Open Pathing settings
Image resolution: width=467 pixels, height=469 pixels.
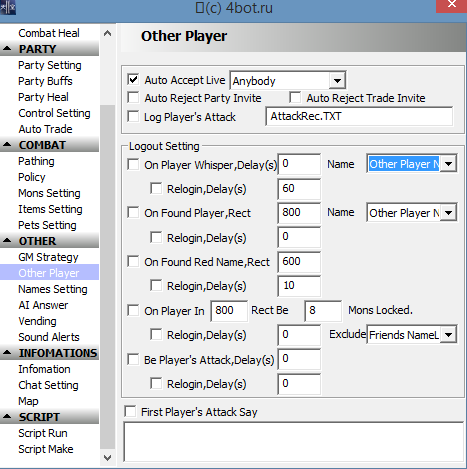pyautogui.click(x=36, y=161)
